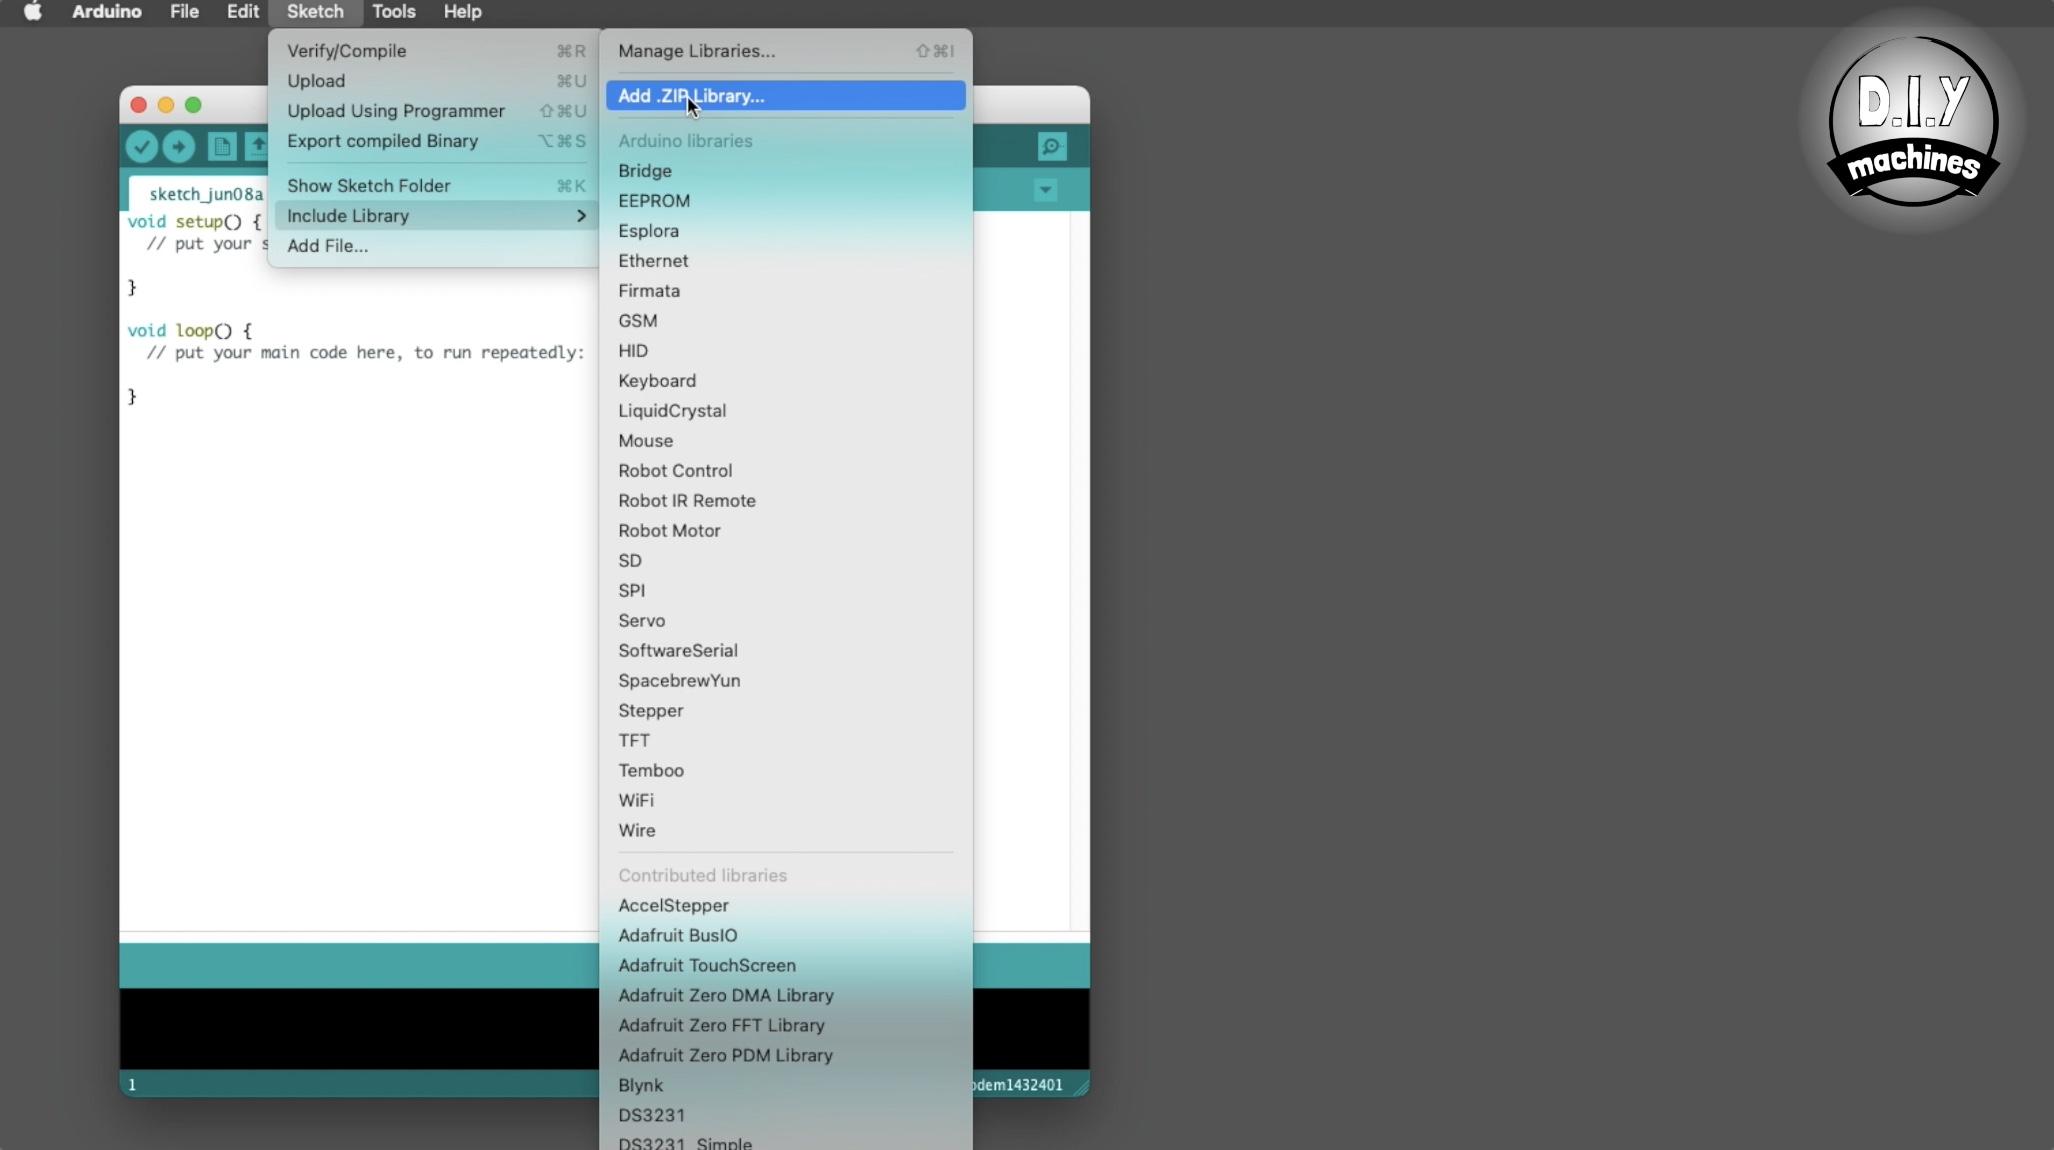Click the void loop() code line

(190, 331)
